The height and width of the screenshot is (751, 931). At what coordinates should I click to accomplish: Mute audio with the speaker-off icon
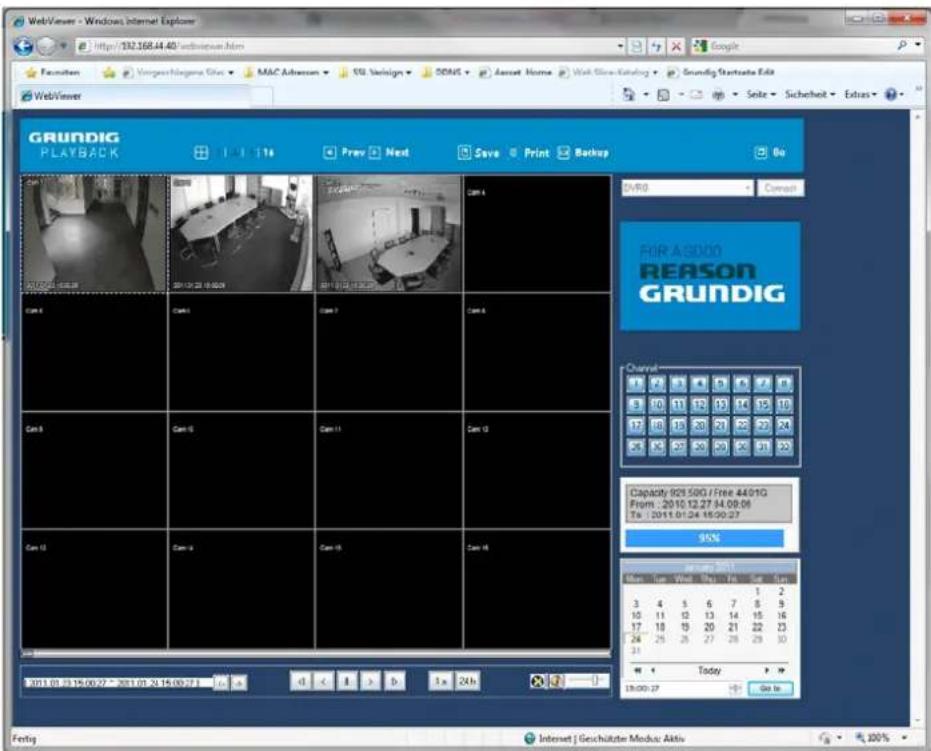(537, 682)
